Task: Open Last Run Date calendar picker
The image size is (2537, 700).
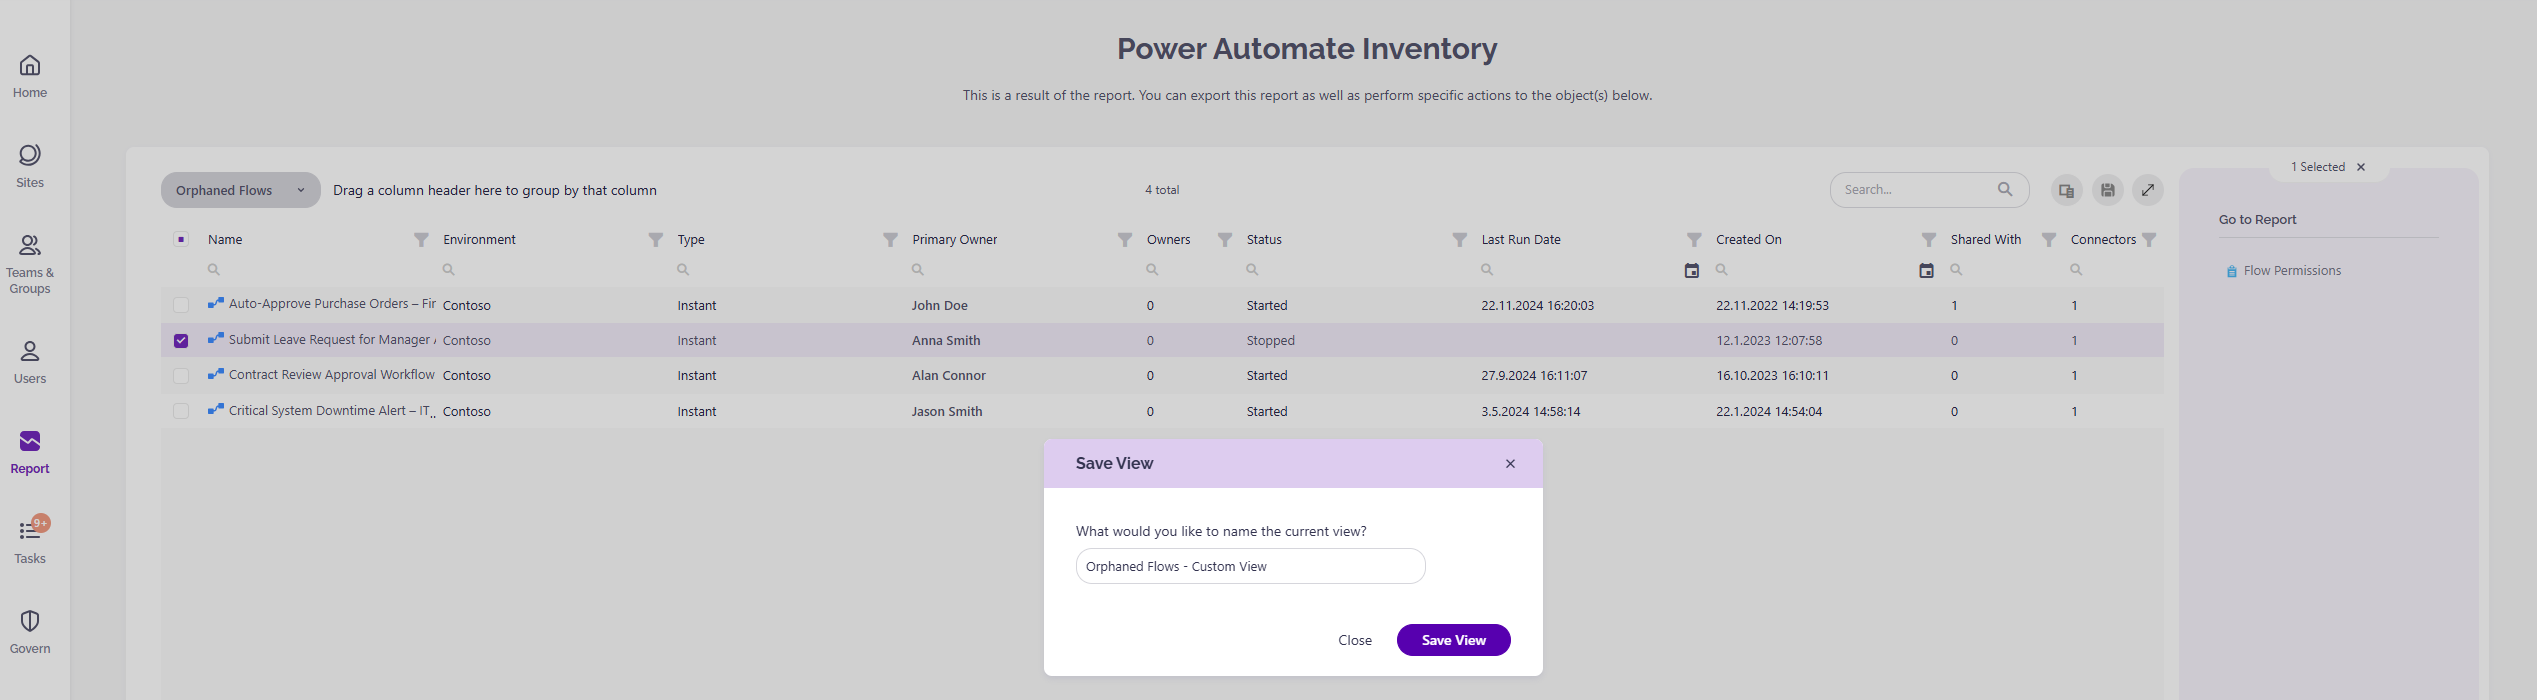Action: [x=1692, y=271]
